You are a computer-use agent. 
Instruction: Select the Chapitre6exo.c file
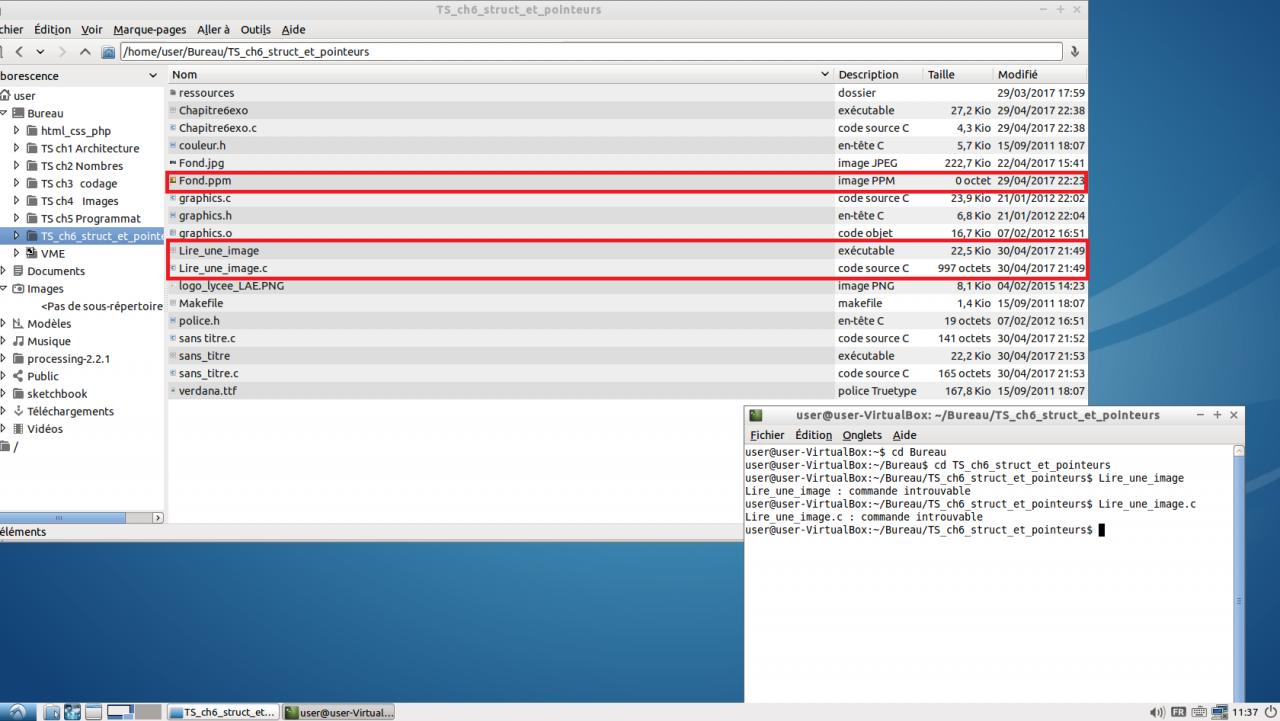[627, 128]
